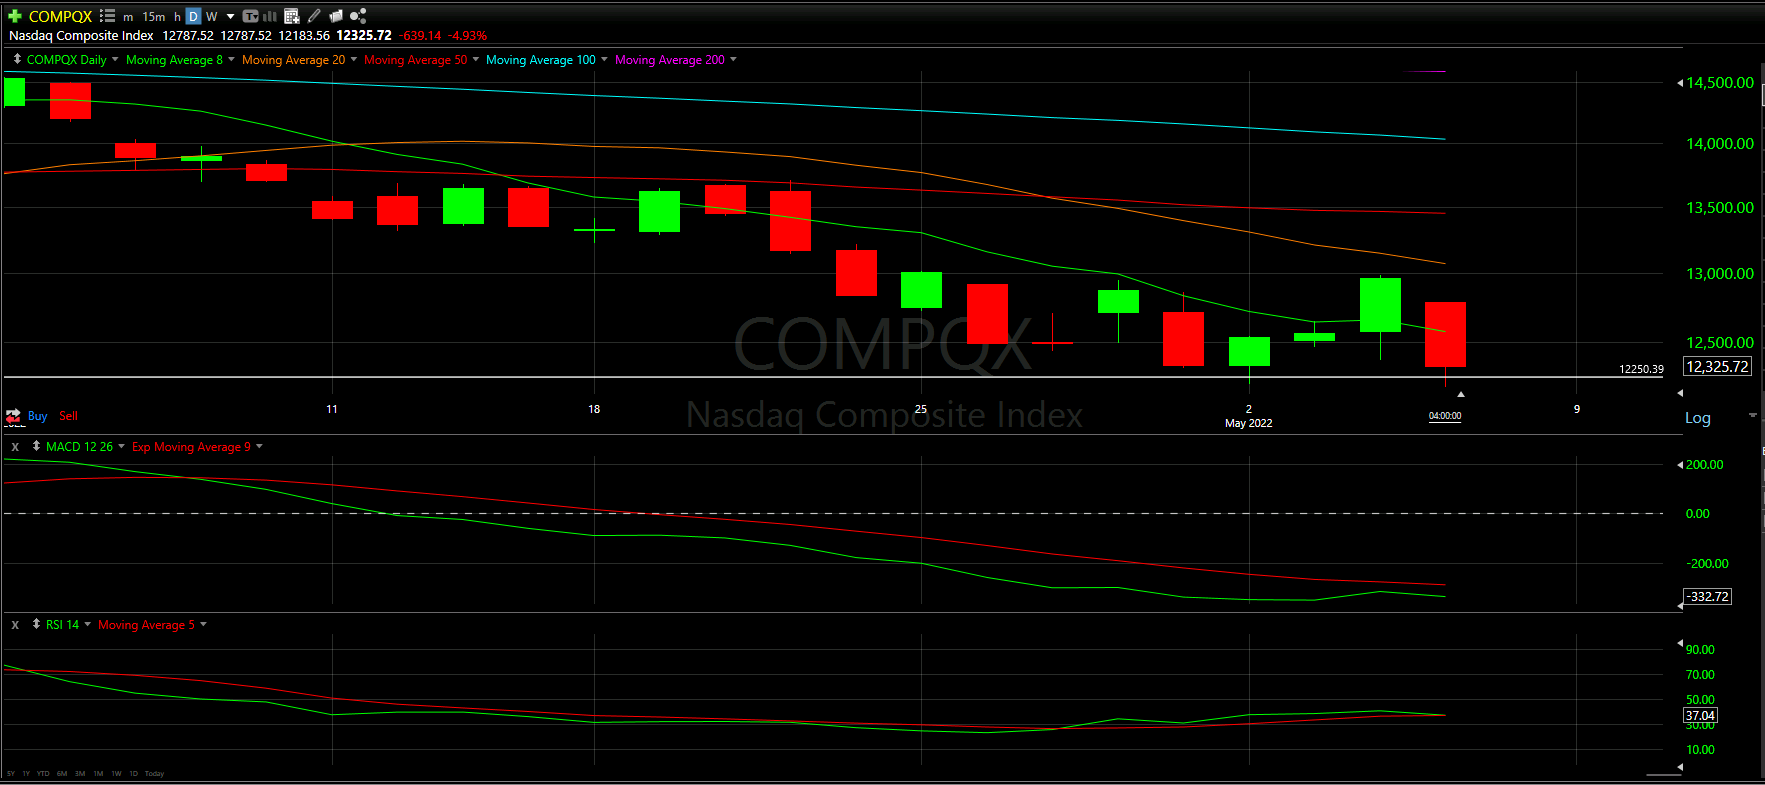Expand the Moving Average 5 dropdown
Screen dimensions: 1765x785
pyautogui.click(x=203, y=624)
